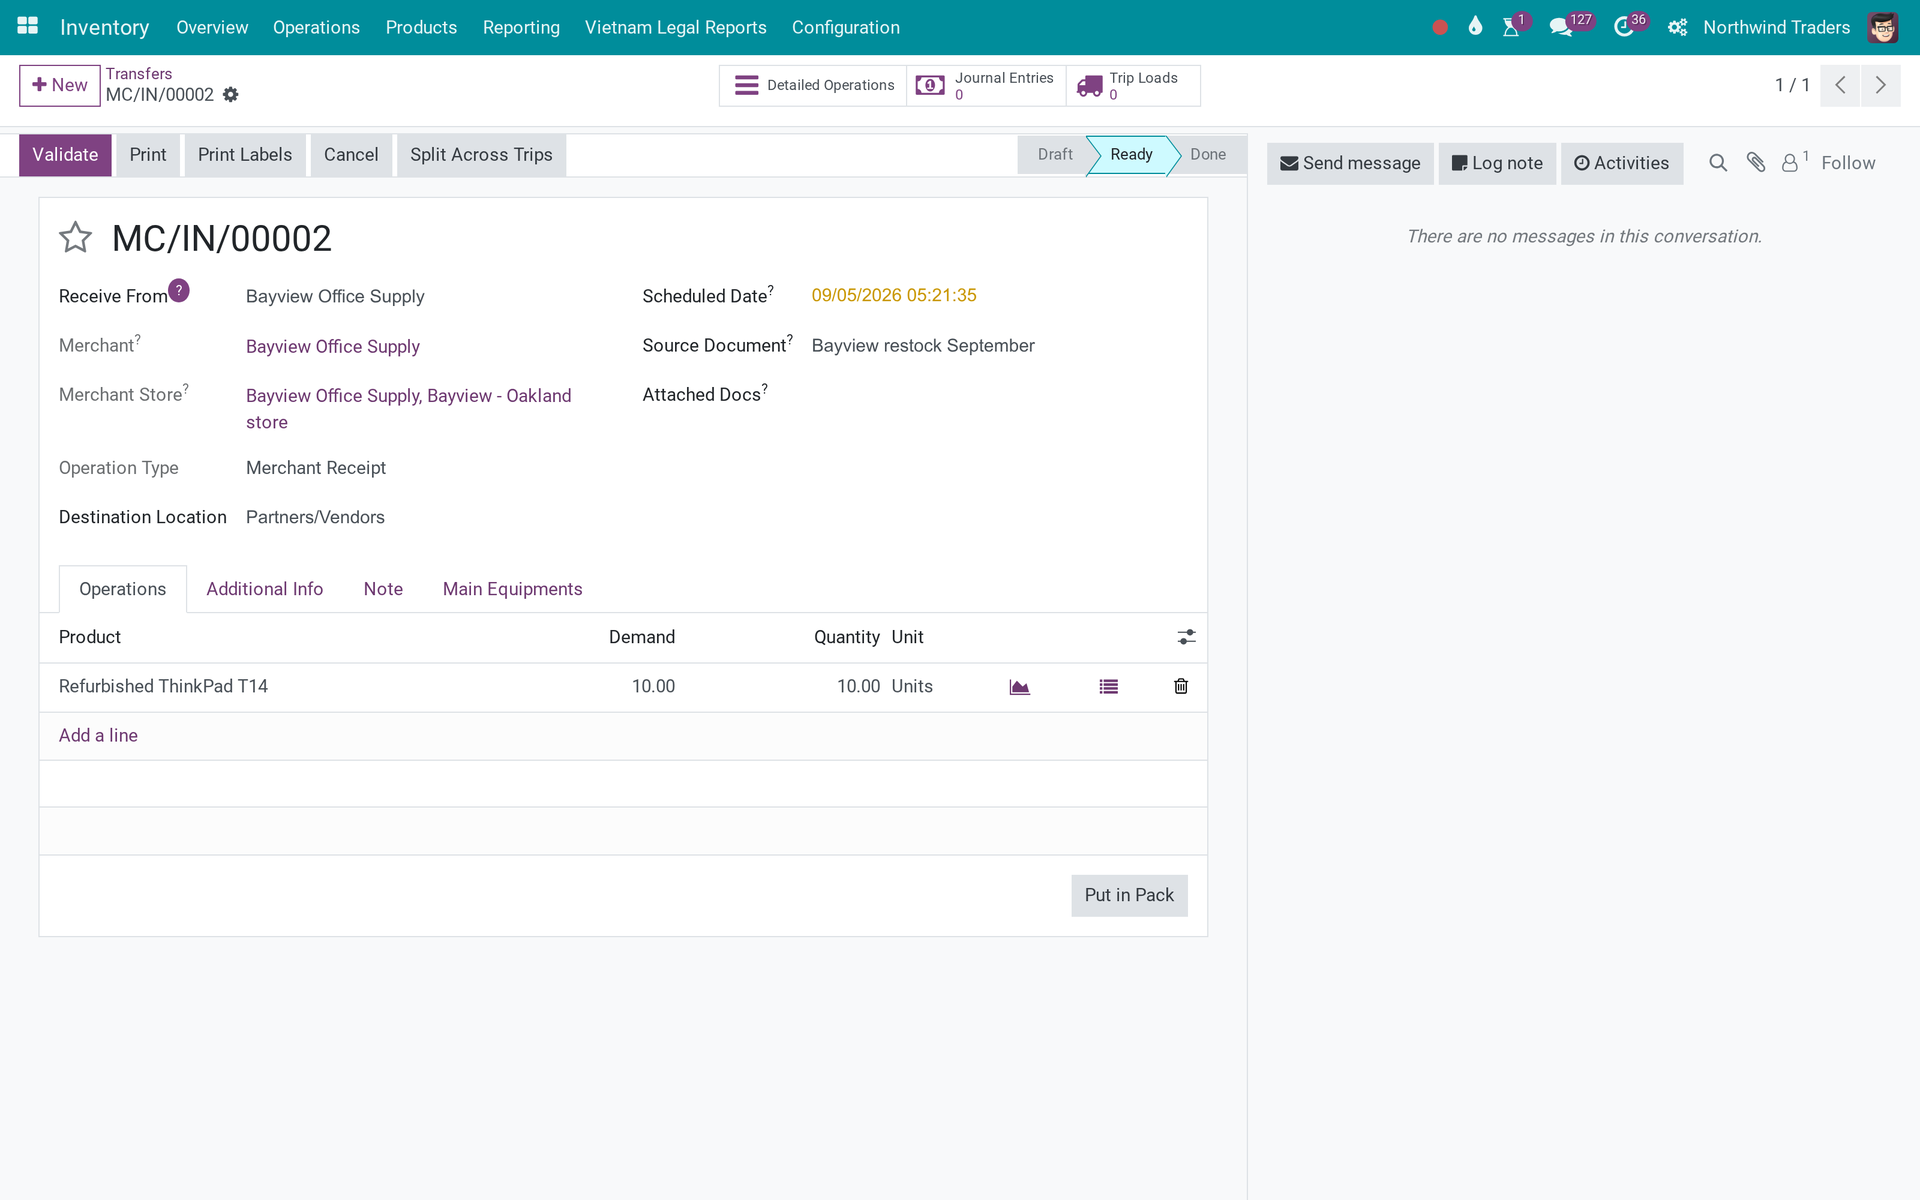Switch to Main Equipments tab
This screenshot has height=1200, width=1920.
coord(512,589)
